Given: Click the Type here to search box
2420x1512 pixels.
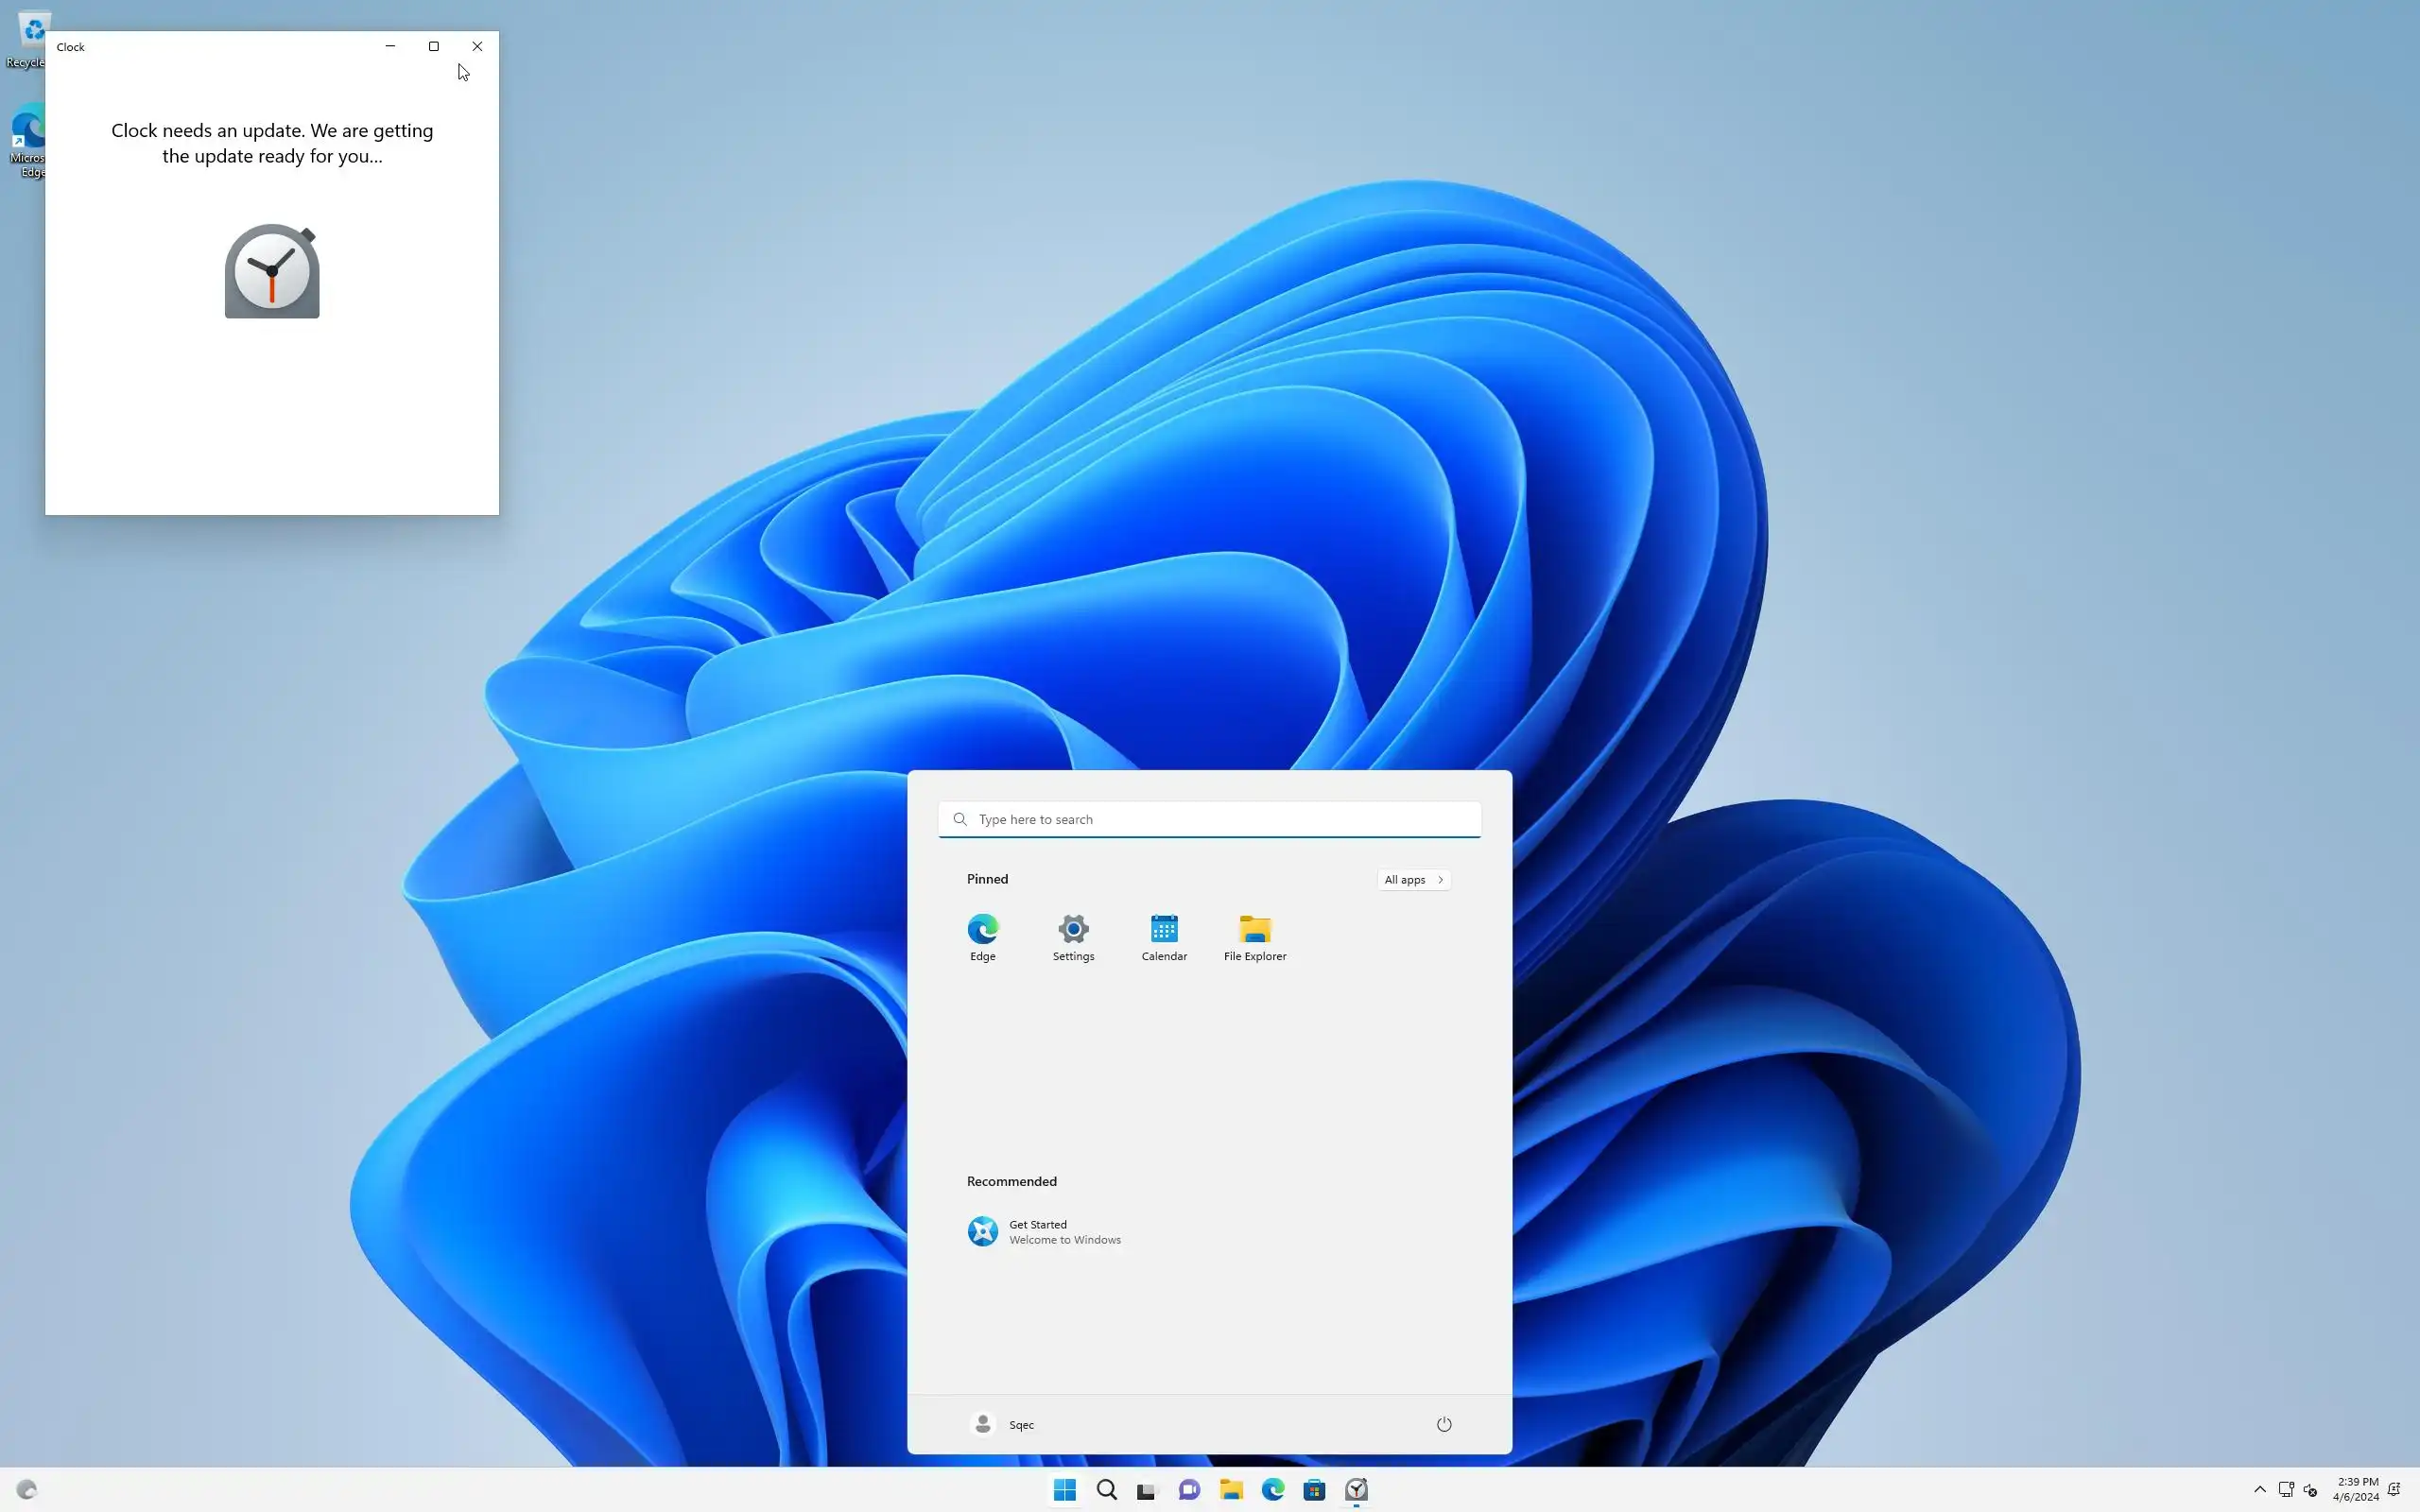Looking at the screenshot, I should pos(1210,819).
